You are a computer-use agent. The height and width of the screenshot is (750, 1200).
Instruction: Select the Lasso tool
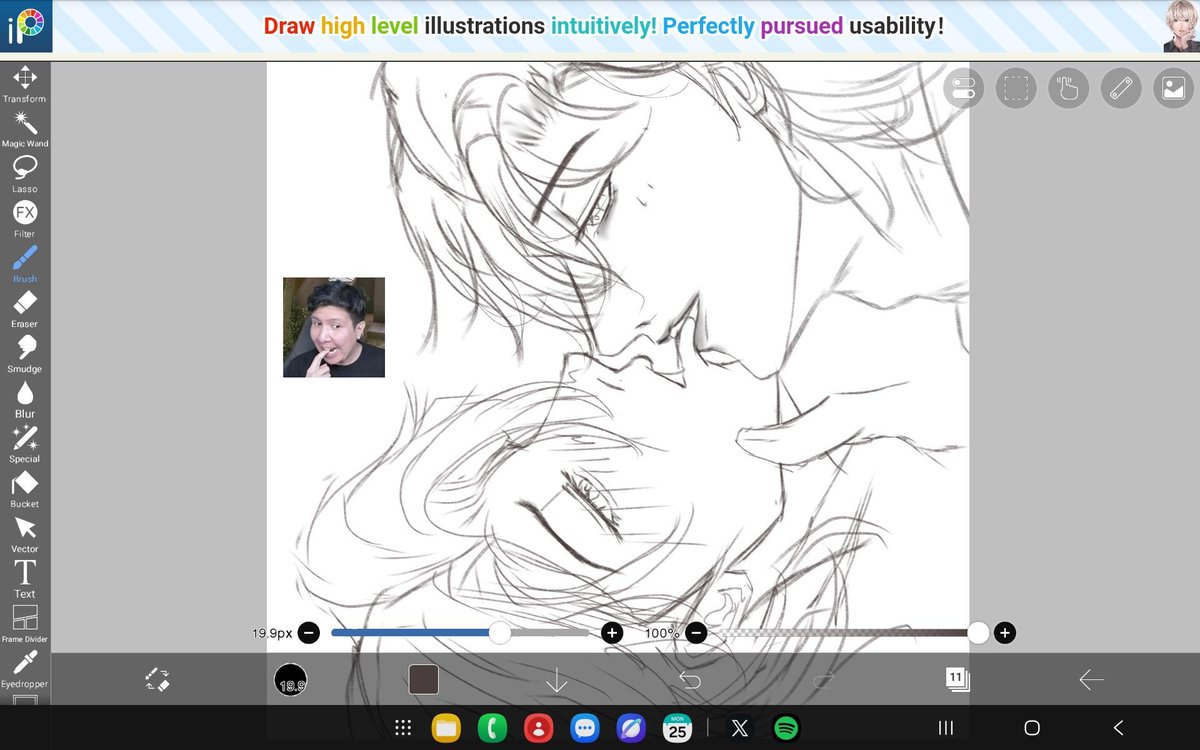[x=25, y=174]
